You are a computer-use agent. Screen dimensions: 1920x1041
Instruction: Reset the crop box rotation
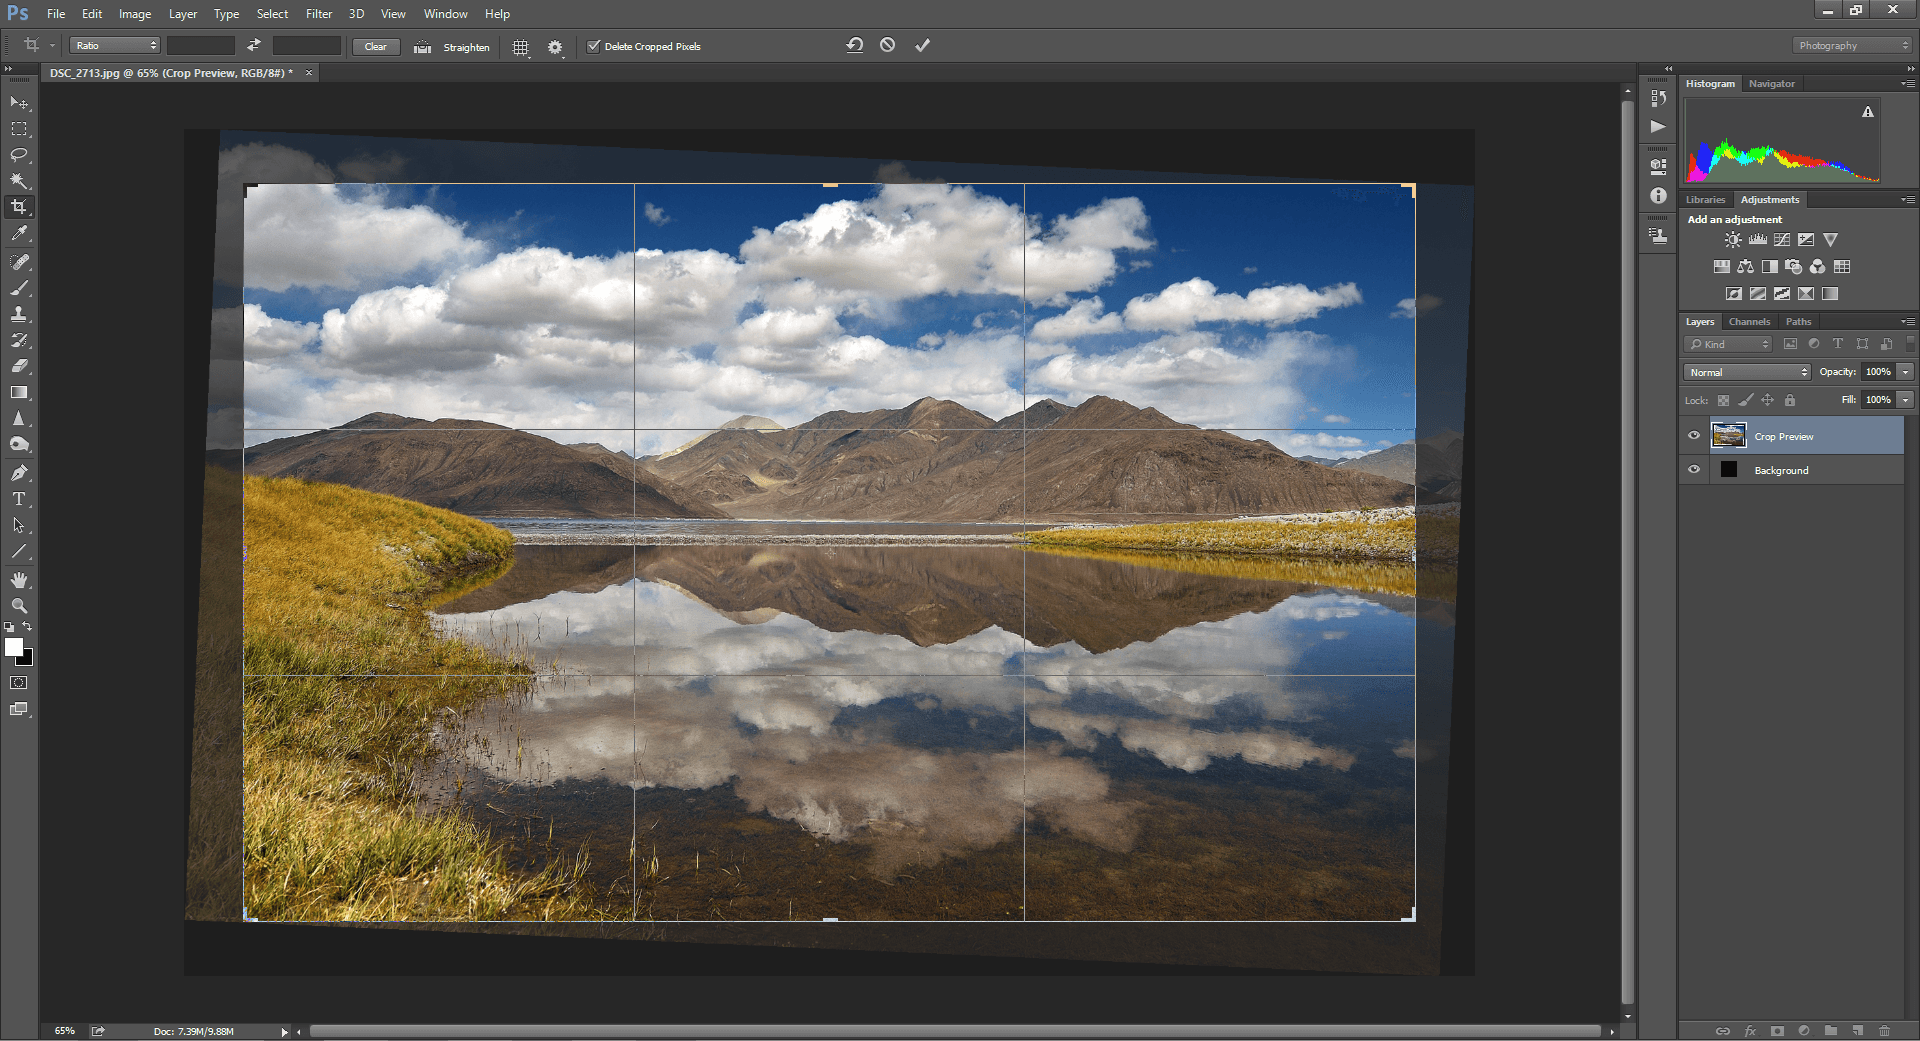tap(854, 46)
